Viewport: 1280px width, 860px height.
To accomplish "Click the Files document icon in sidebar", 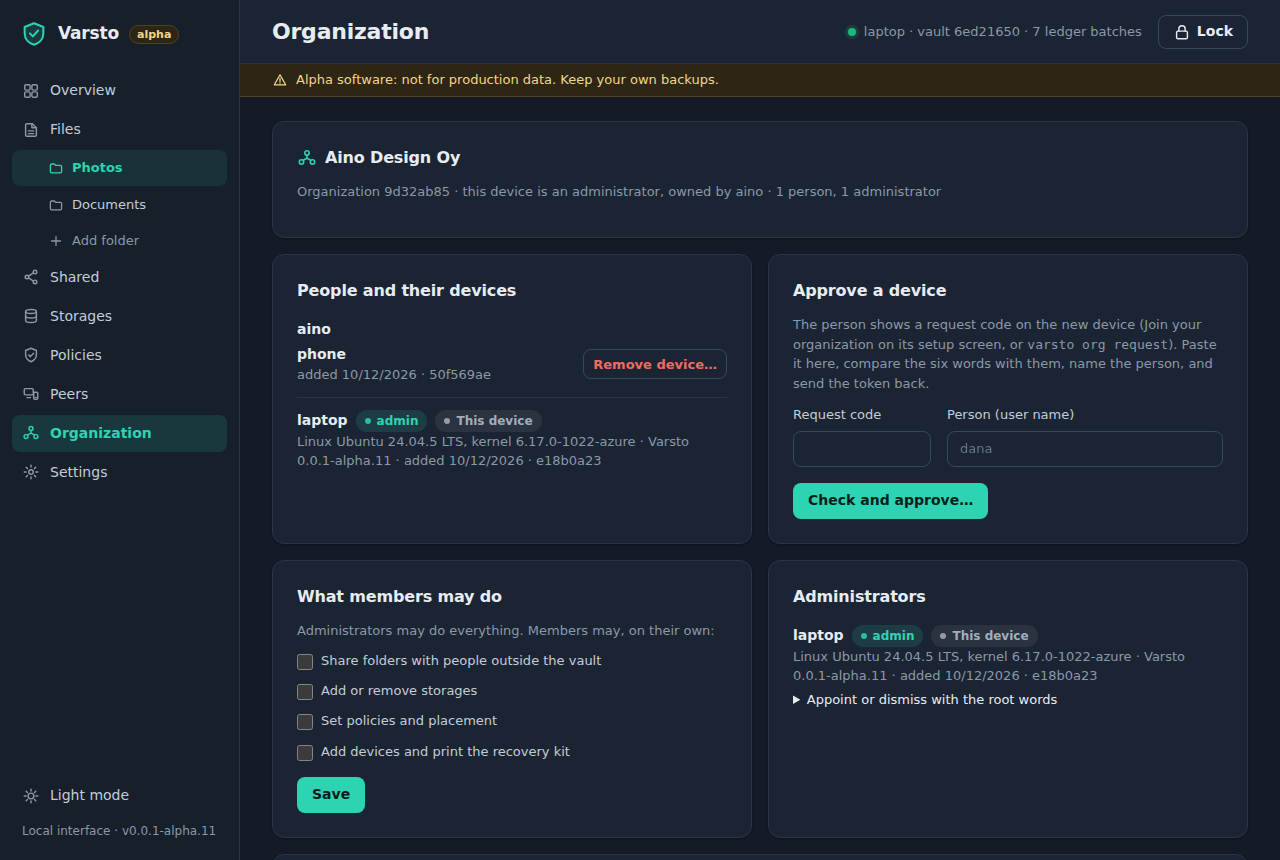I will pos(31,129).
